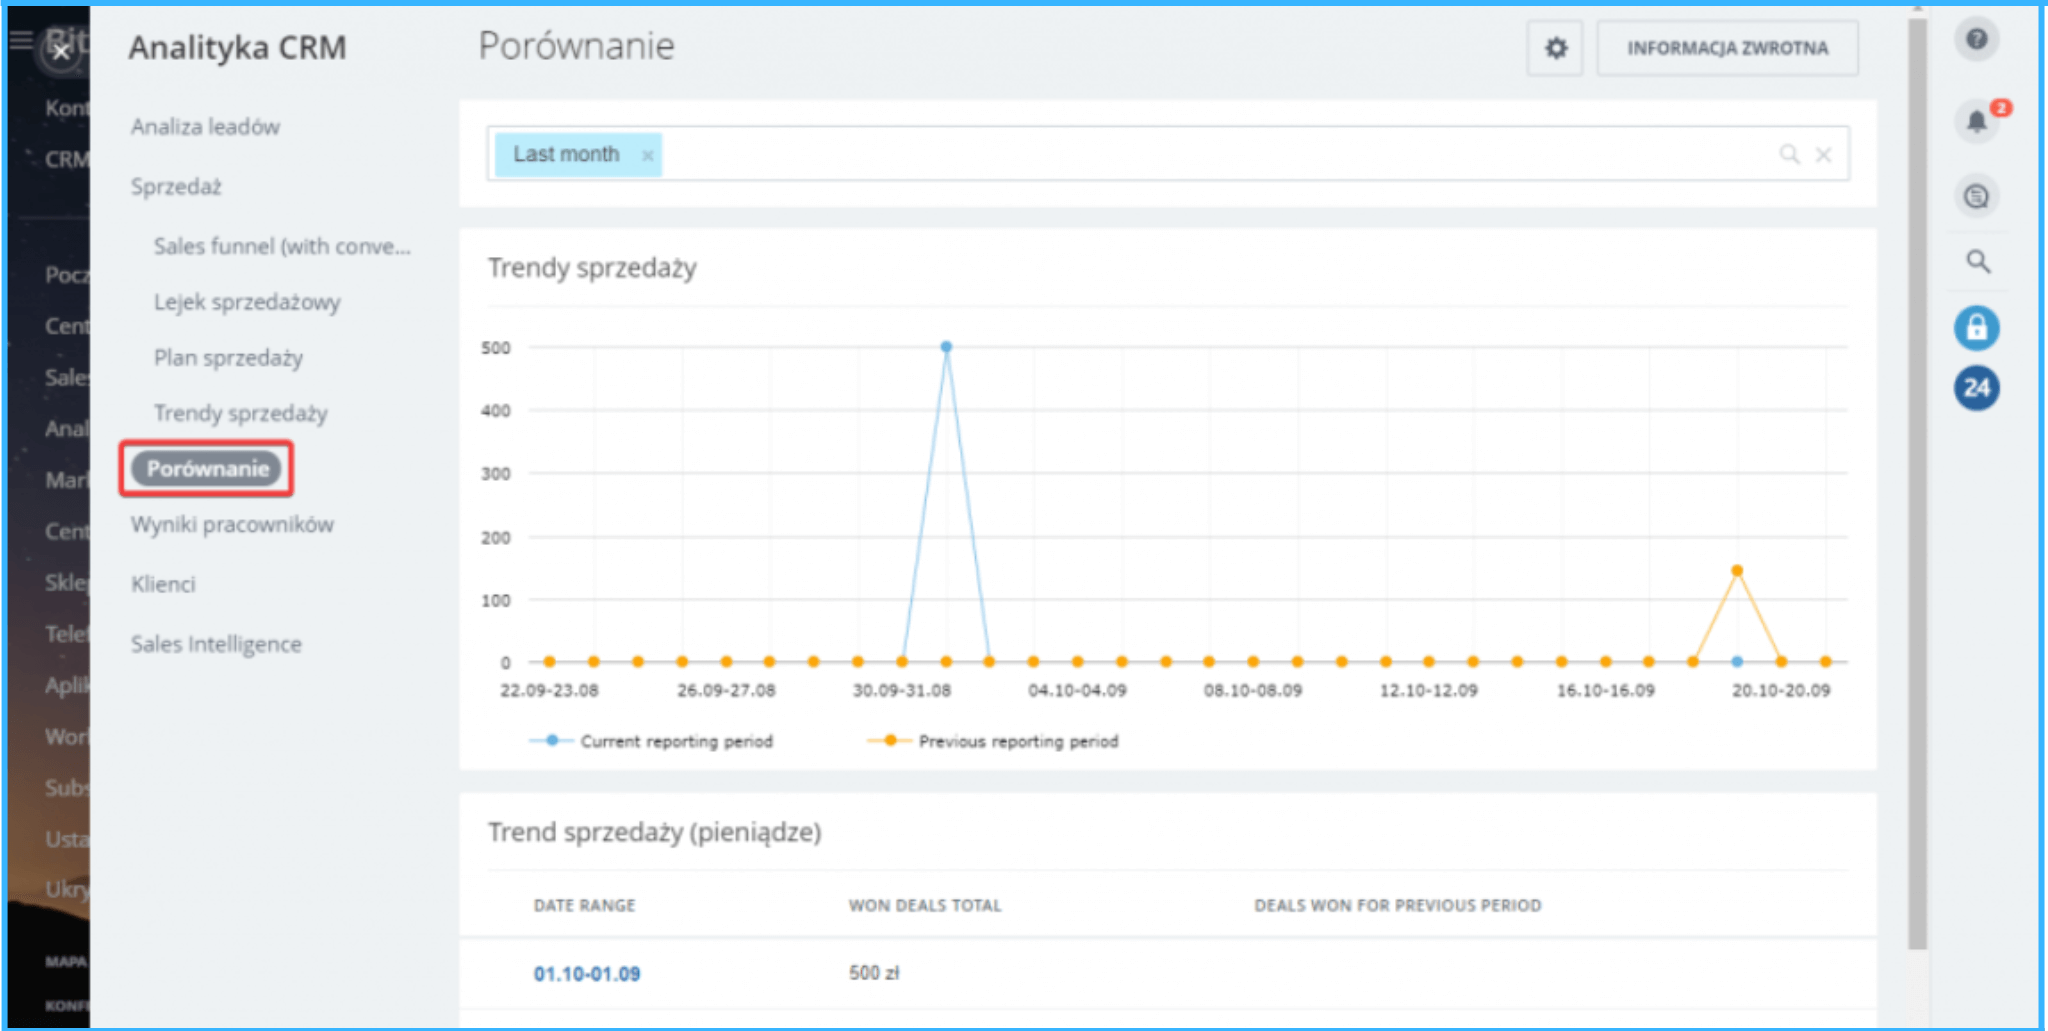Open the chat messages icon

(1976, 197)
